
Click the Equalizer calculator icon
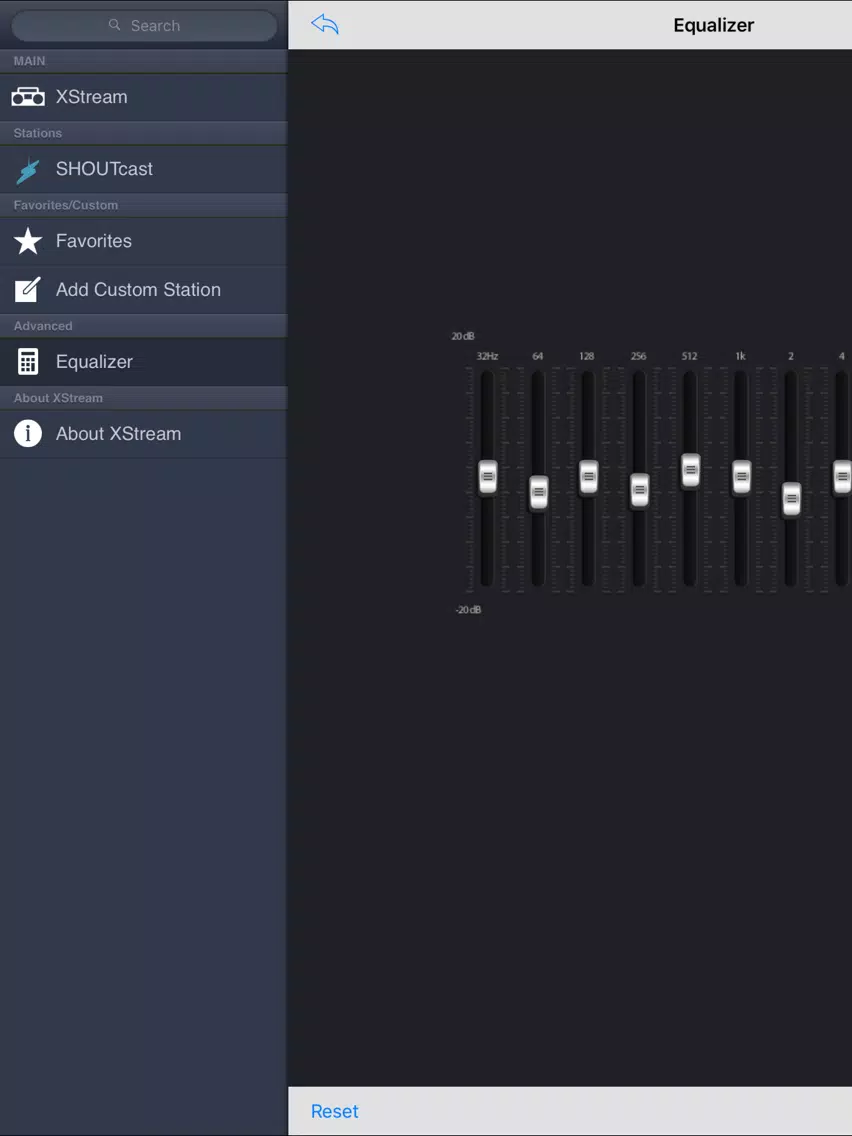[28, 362]
